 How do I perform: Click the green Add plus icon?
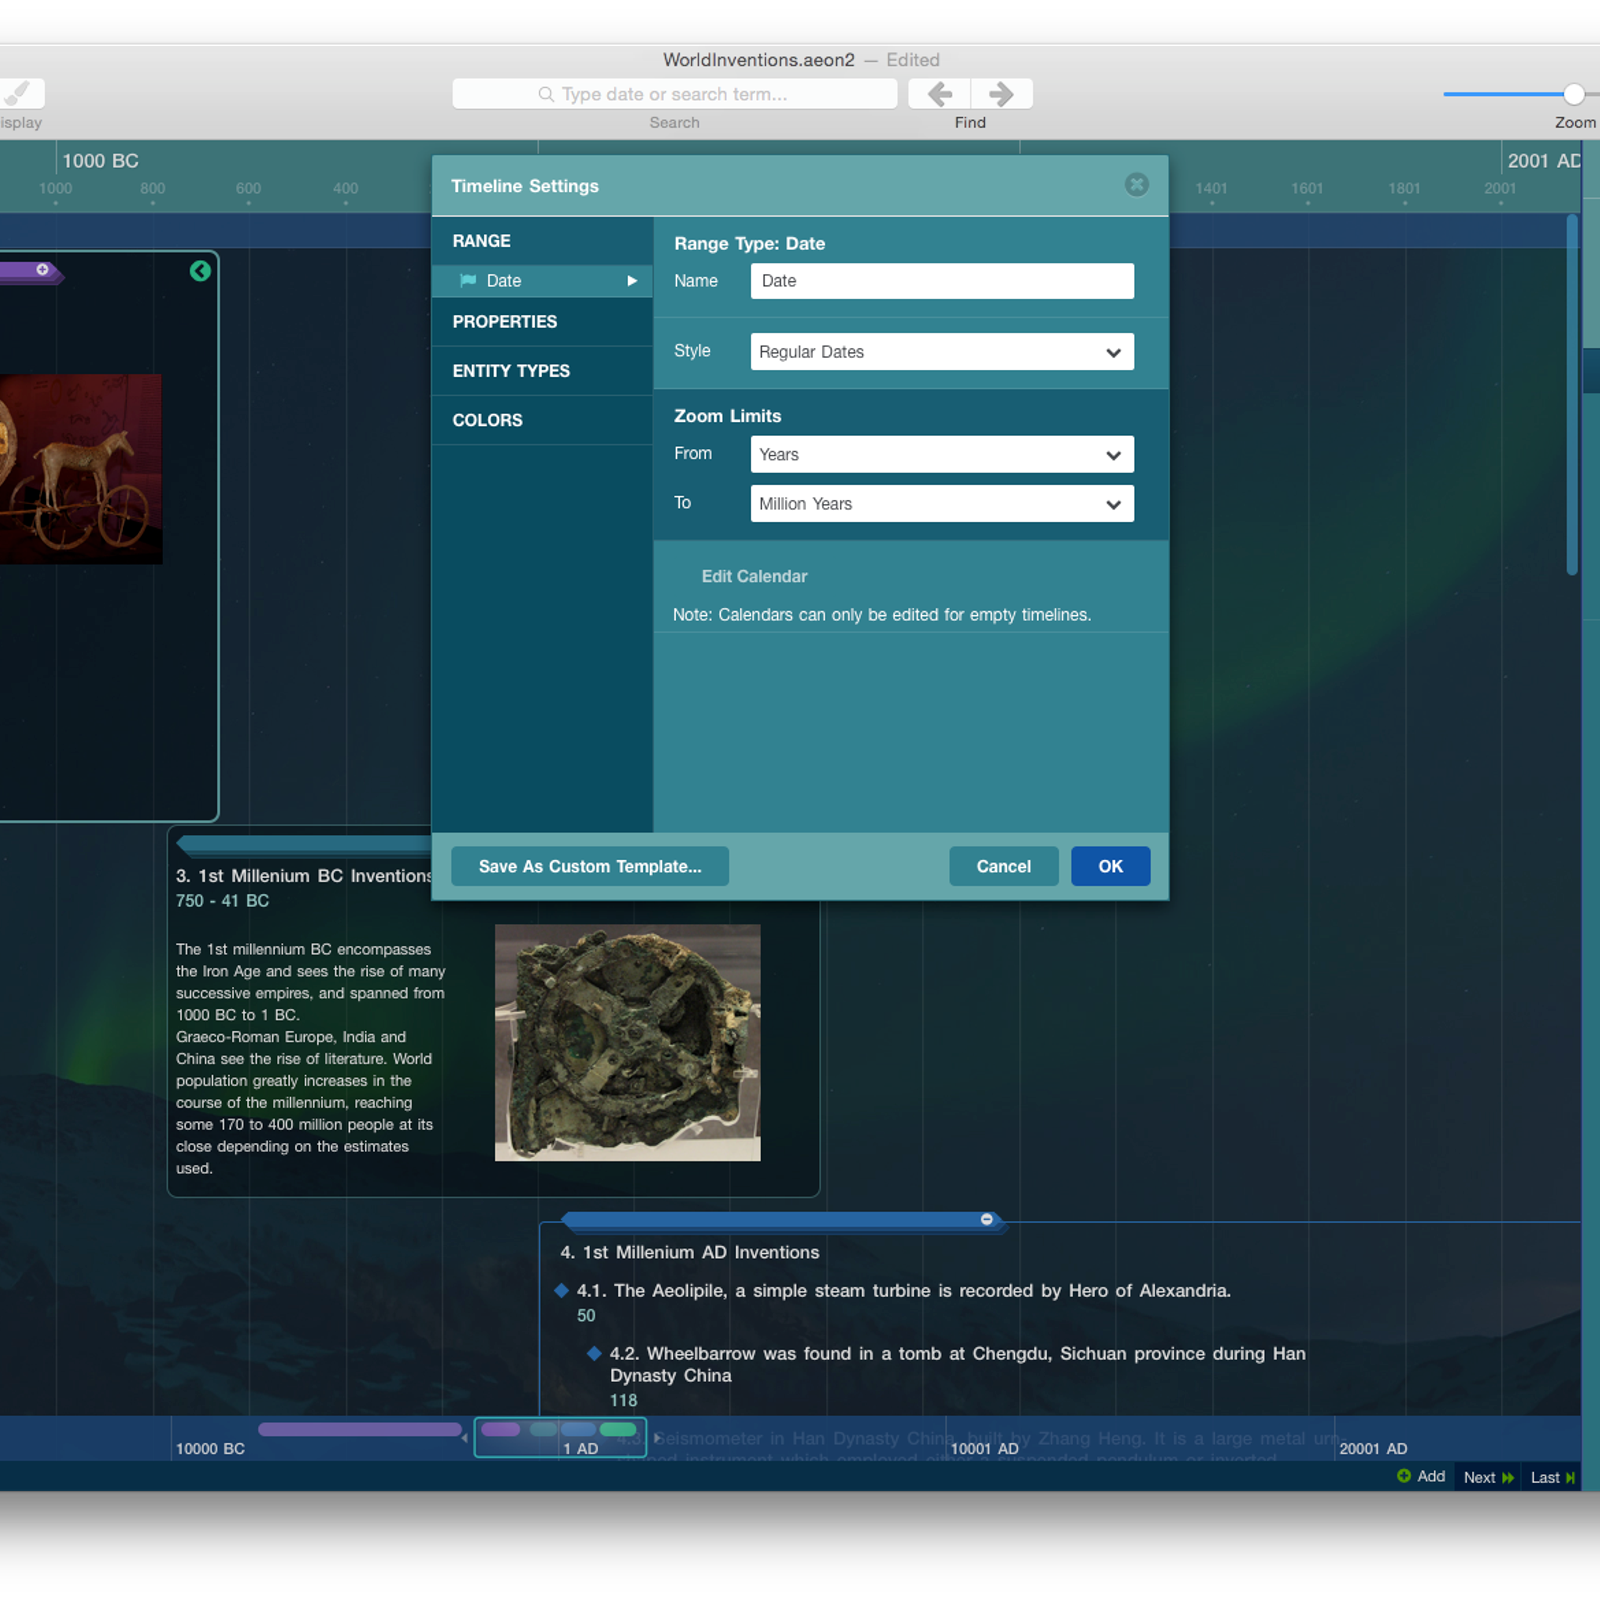(x=1404, y=1476)
